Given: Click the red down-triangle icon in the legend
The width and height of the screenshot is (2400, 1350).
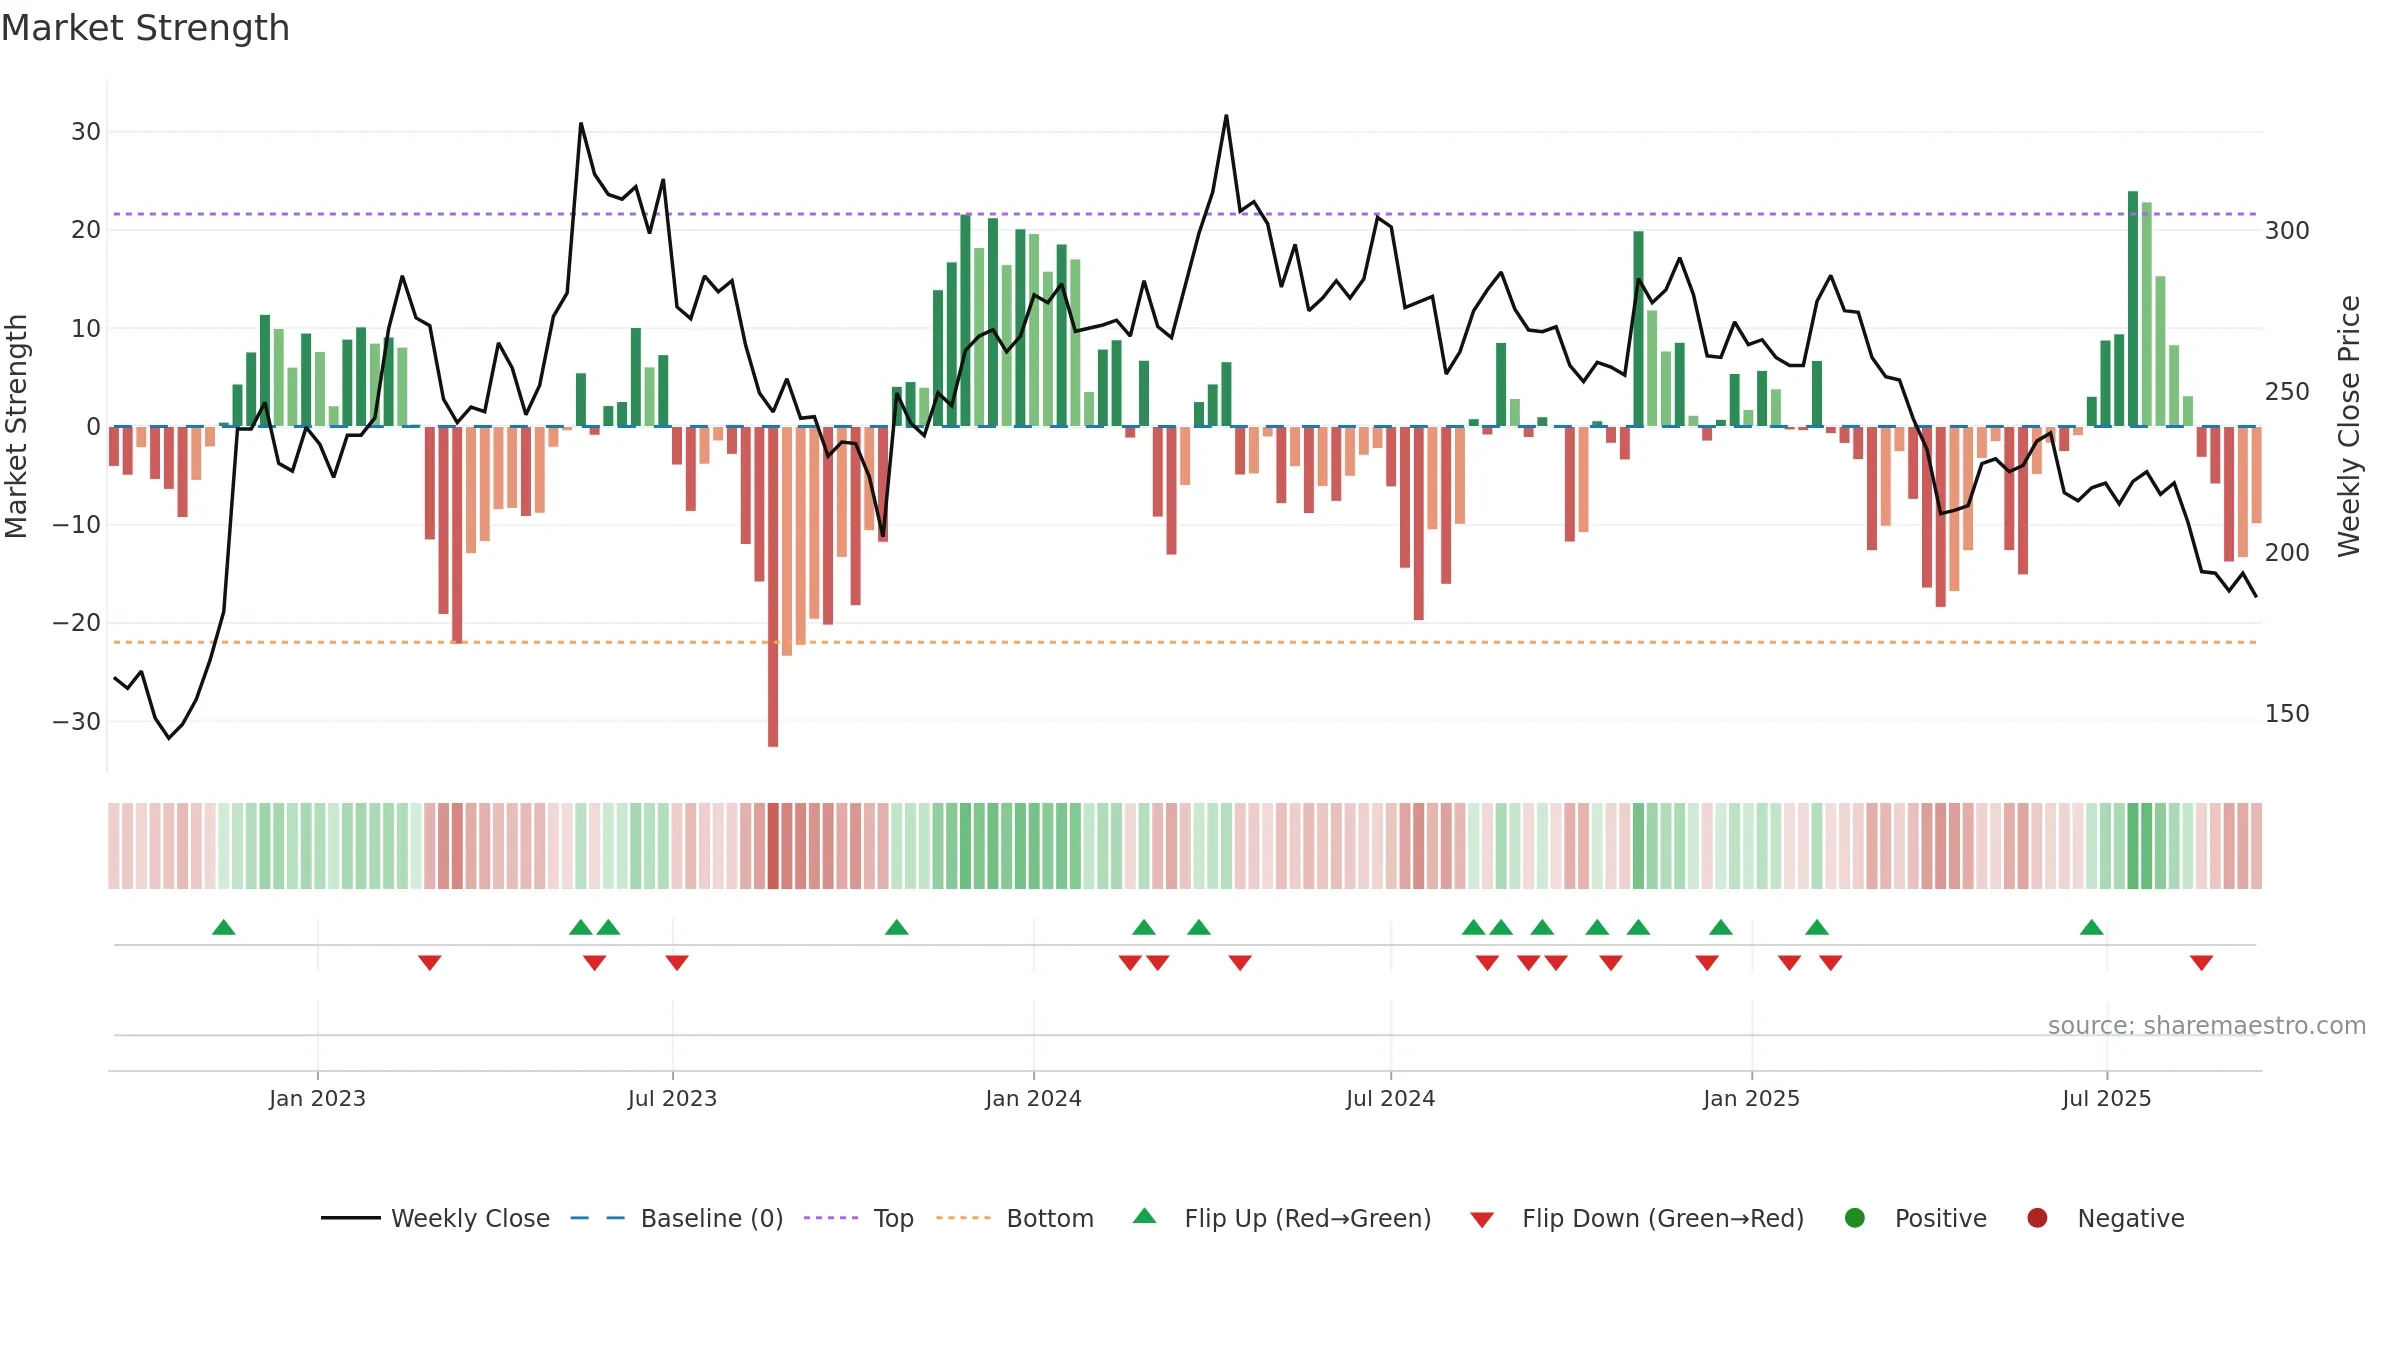Looking at the screenshot, I should [1482, 1220].
